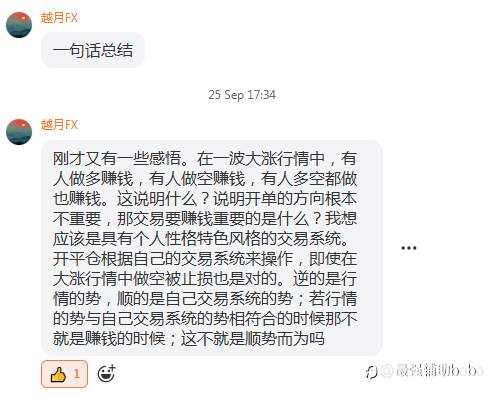Image resolution: width=490 pixels, height=400 pixels.
Task: Open the avatar beside the long 17:34 message
Action: pos(19,132)
